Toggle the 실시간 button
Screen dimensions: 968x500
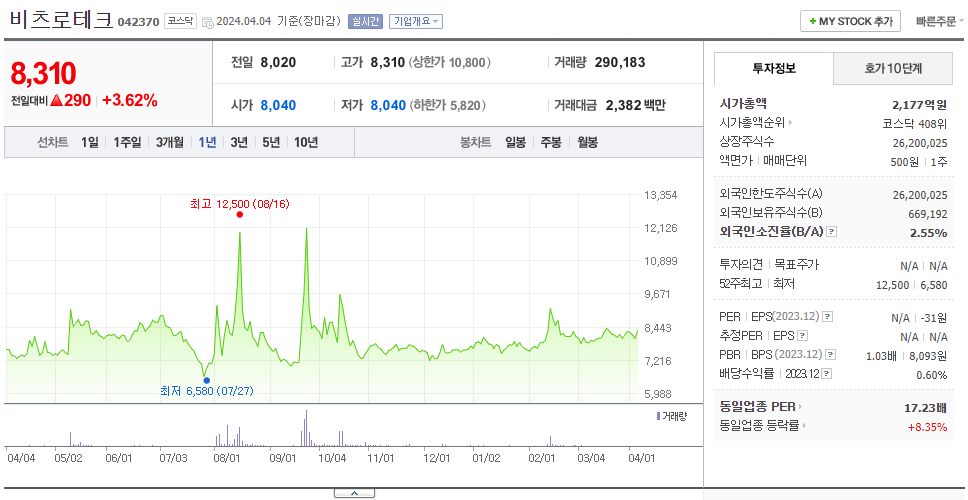click(365, 22)
